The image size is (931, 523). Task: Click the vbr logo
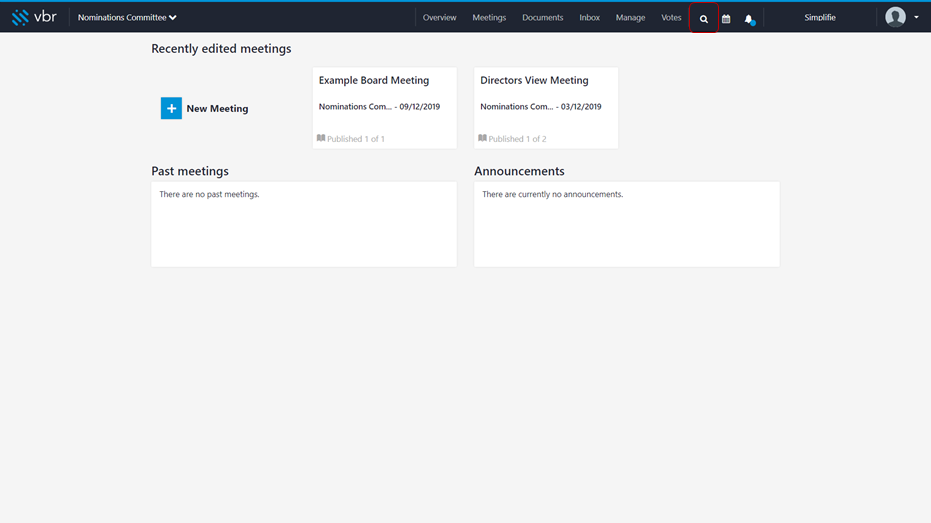click(x=34, y=17)
